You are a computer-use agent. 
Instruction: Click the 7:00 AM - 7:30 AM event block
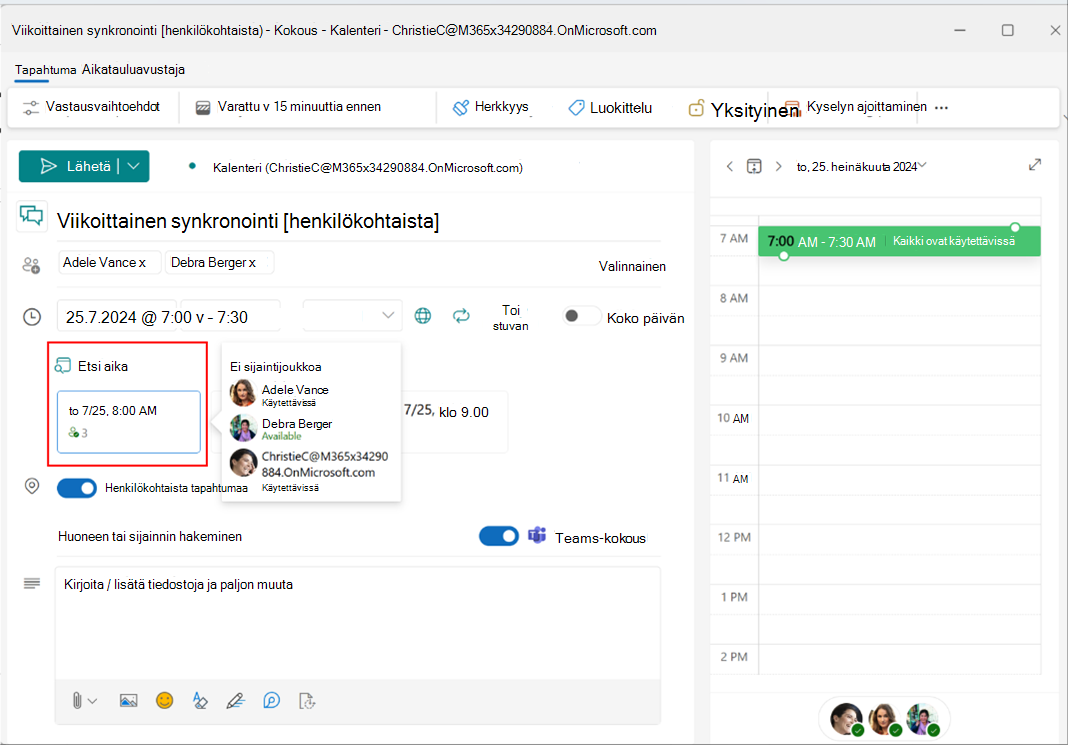899,241
